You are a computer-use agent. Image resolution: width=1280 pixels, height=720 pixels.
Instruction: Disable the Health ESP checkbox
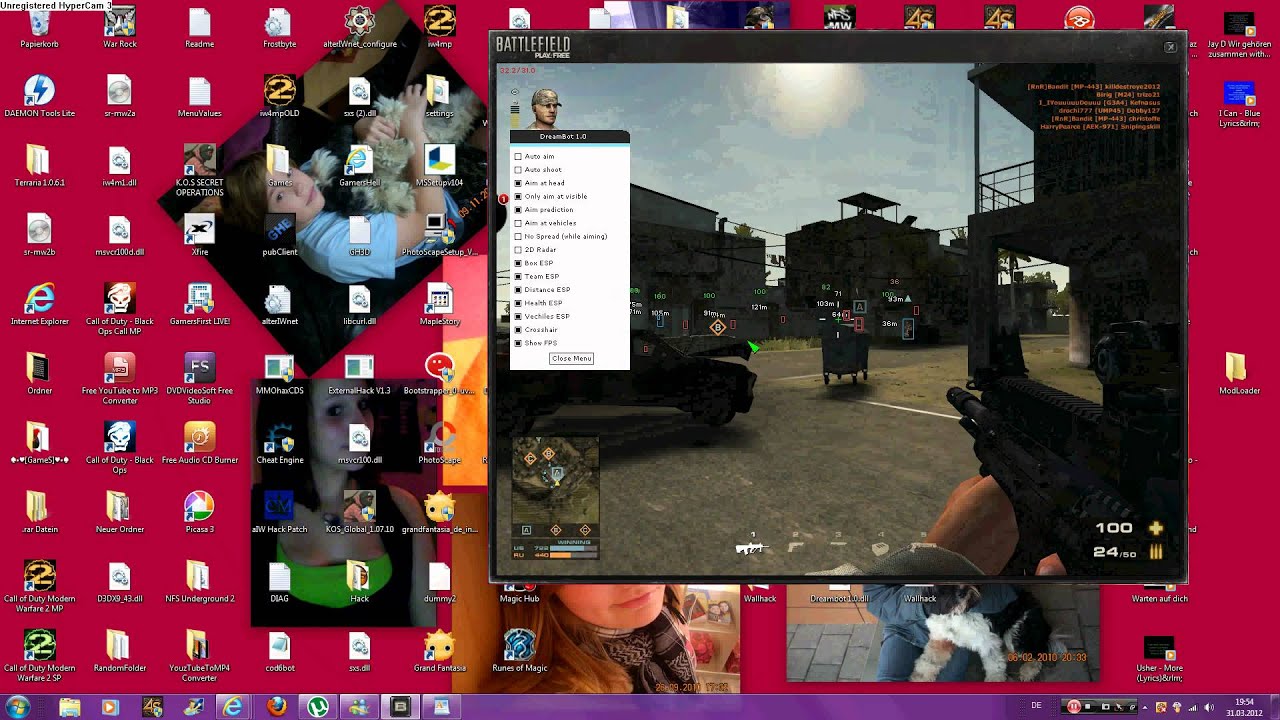518,303
